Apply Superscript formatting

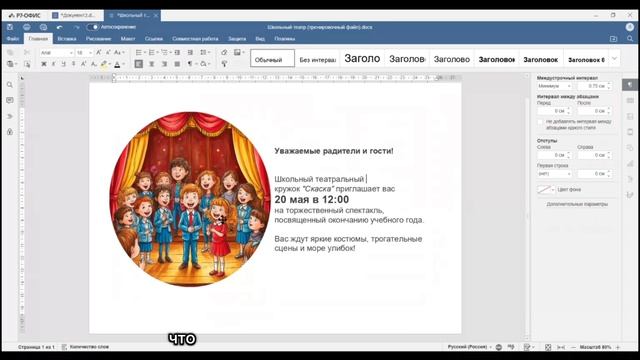point(83,64)
